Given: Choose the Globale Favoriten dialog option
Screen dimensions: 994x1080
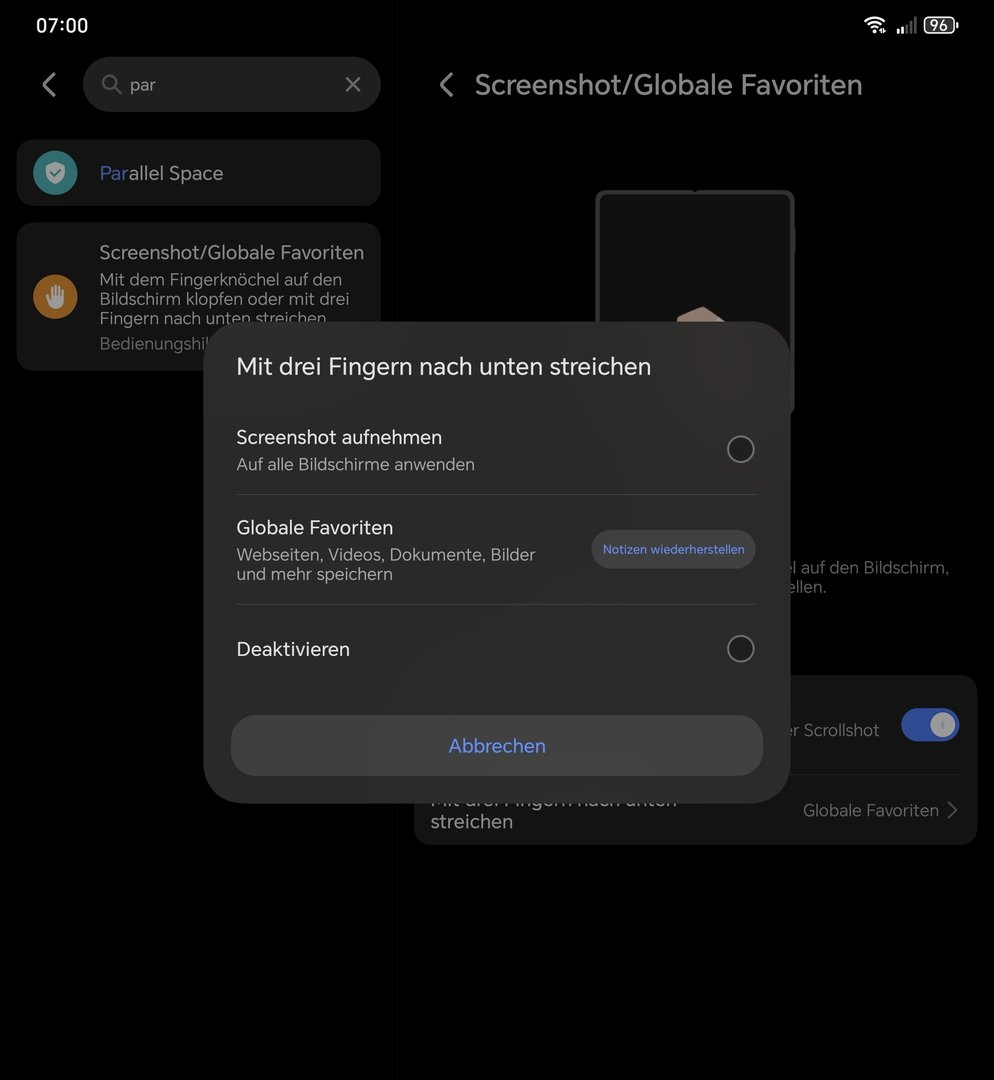Looking at the screenshot, I should coord(390,549).
